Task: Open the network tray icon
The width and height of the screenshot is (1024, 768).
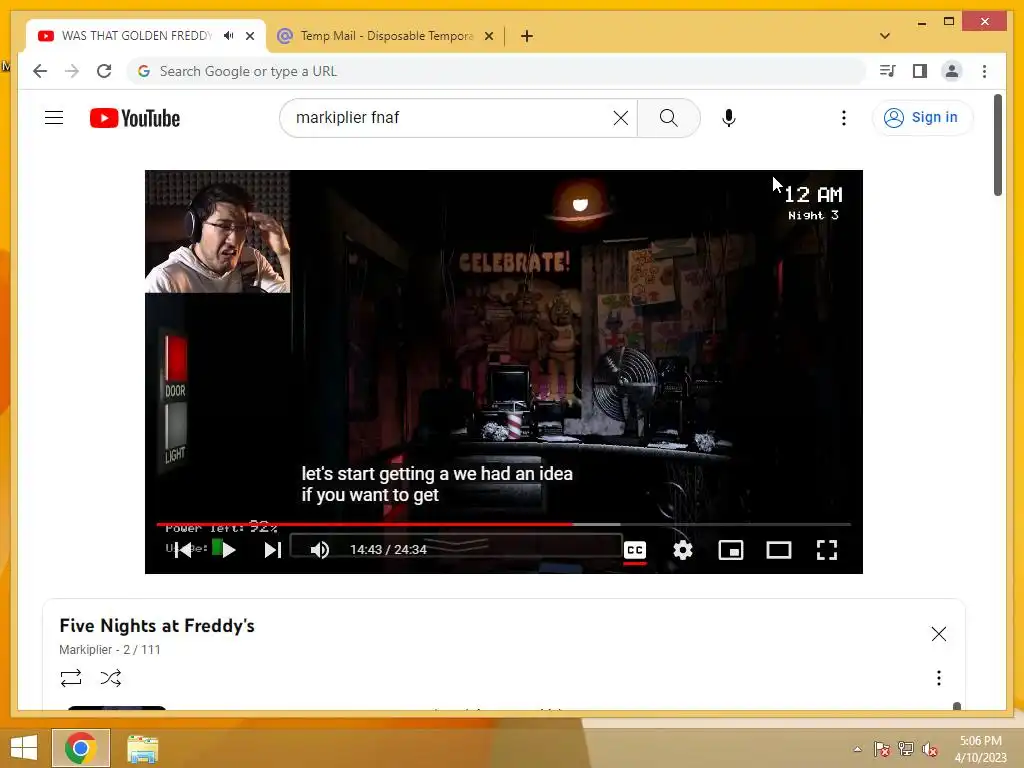Action: pyautogui.click(x=906, y=749)
